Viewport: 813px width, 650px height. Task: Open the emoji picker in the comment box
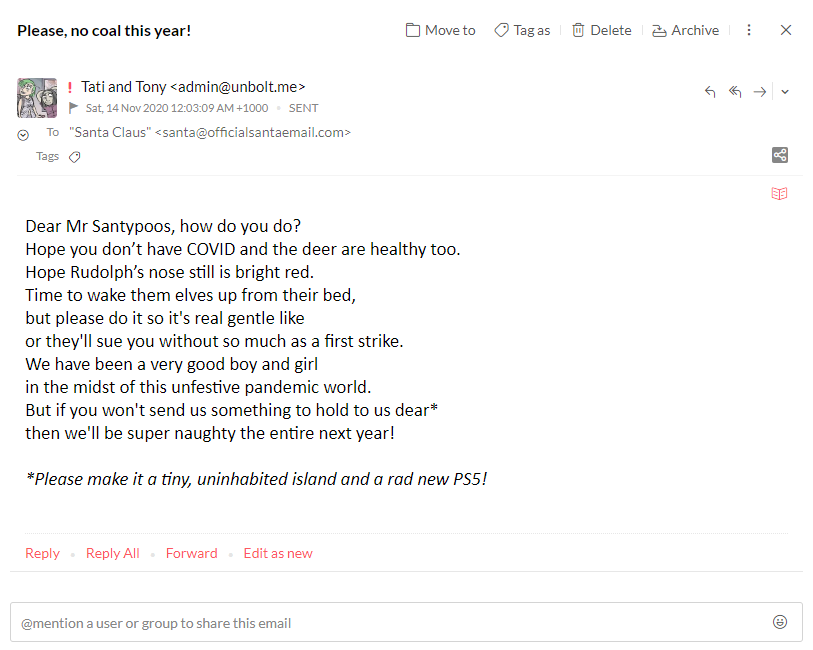(780, 622)
